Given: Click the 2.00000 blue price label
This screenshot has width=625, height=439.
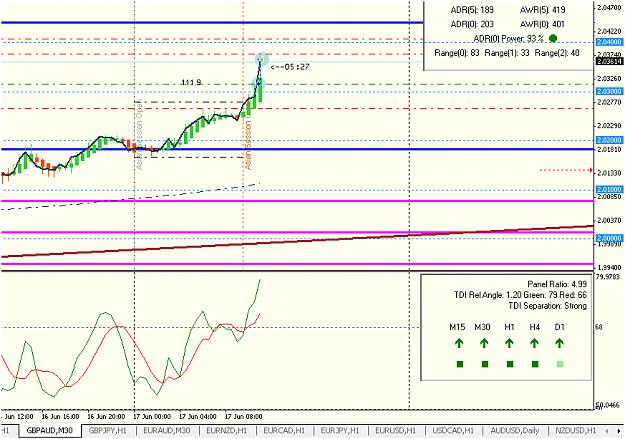Looking at the screenshot, I should [609, 238].
